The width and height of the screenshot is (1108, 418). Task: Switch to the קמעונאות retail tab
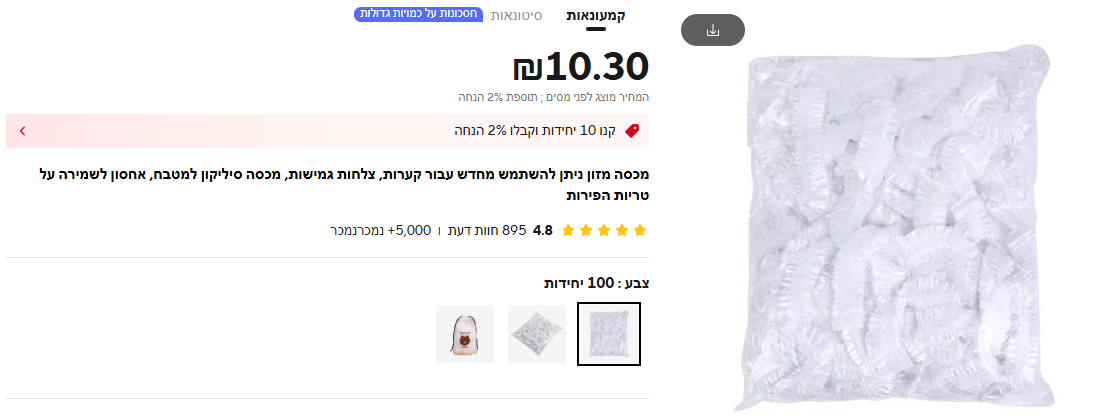(x=596, y=16)
